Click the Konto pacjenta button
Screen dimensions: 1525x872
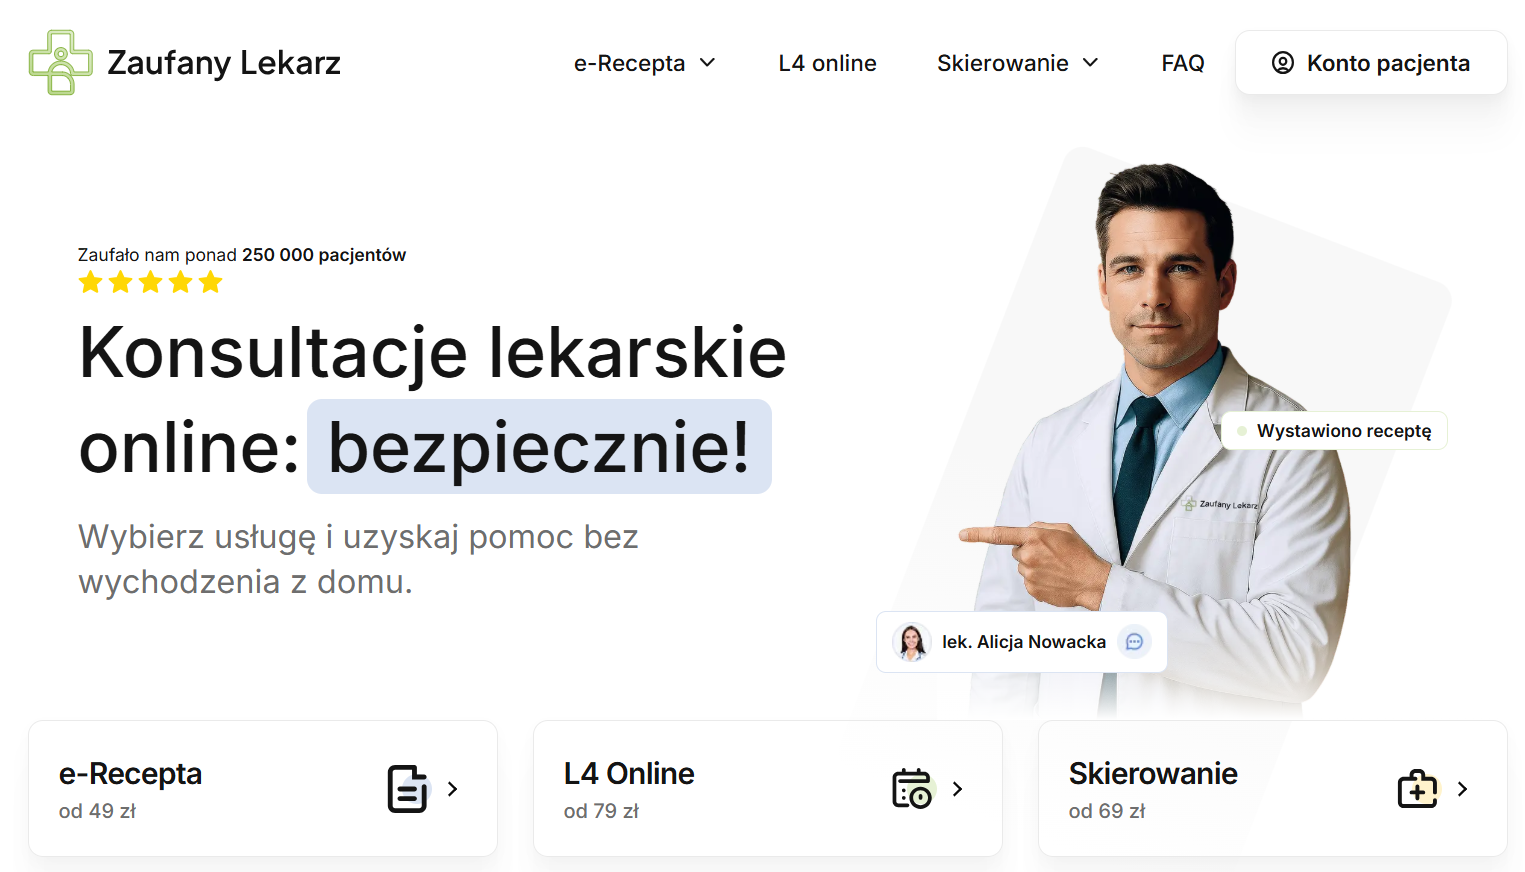[1370, 62]
